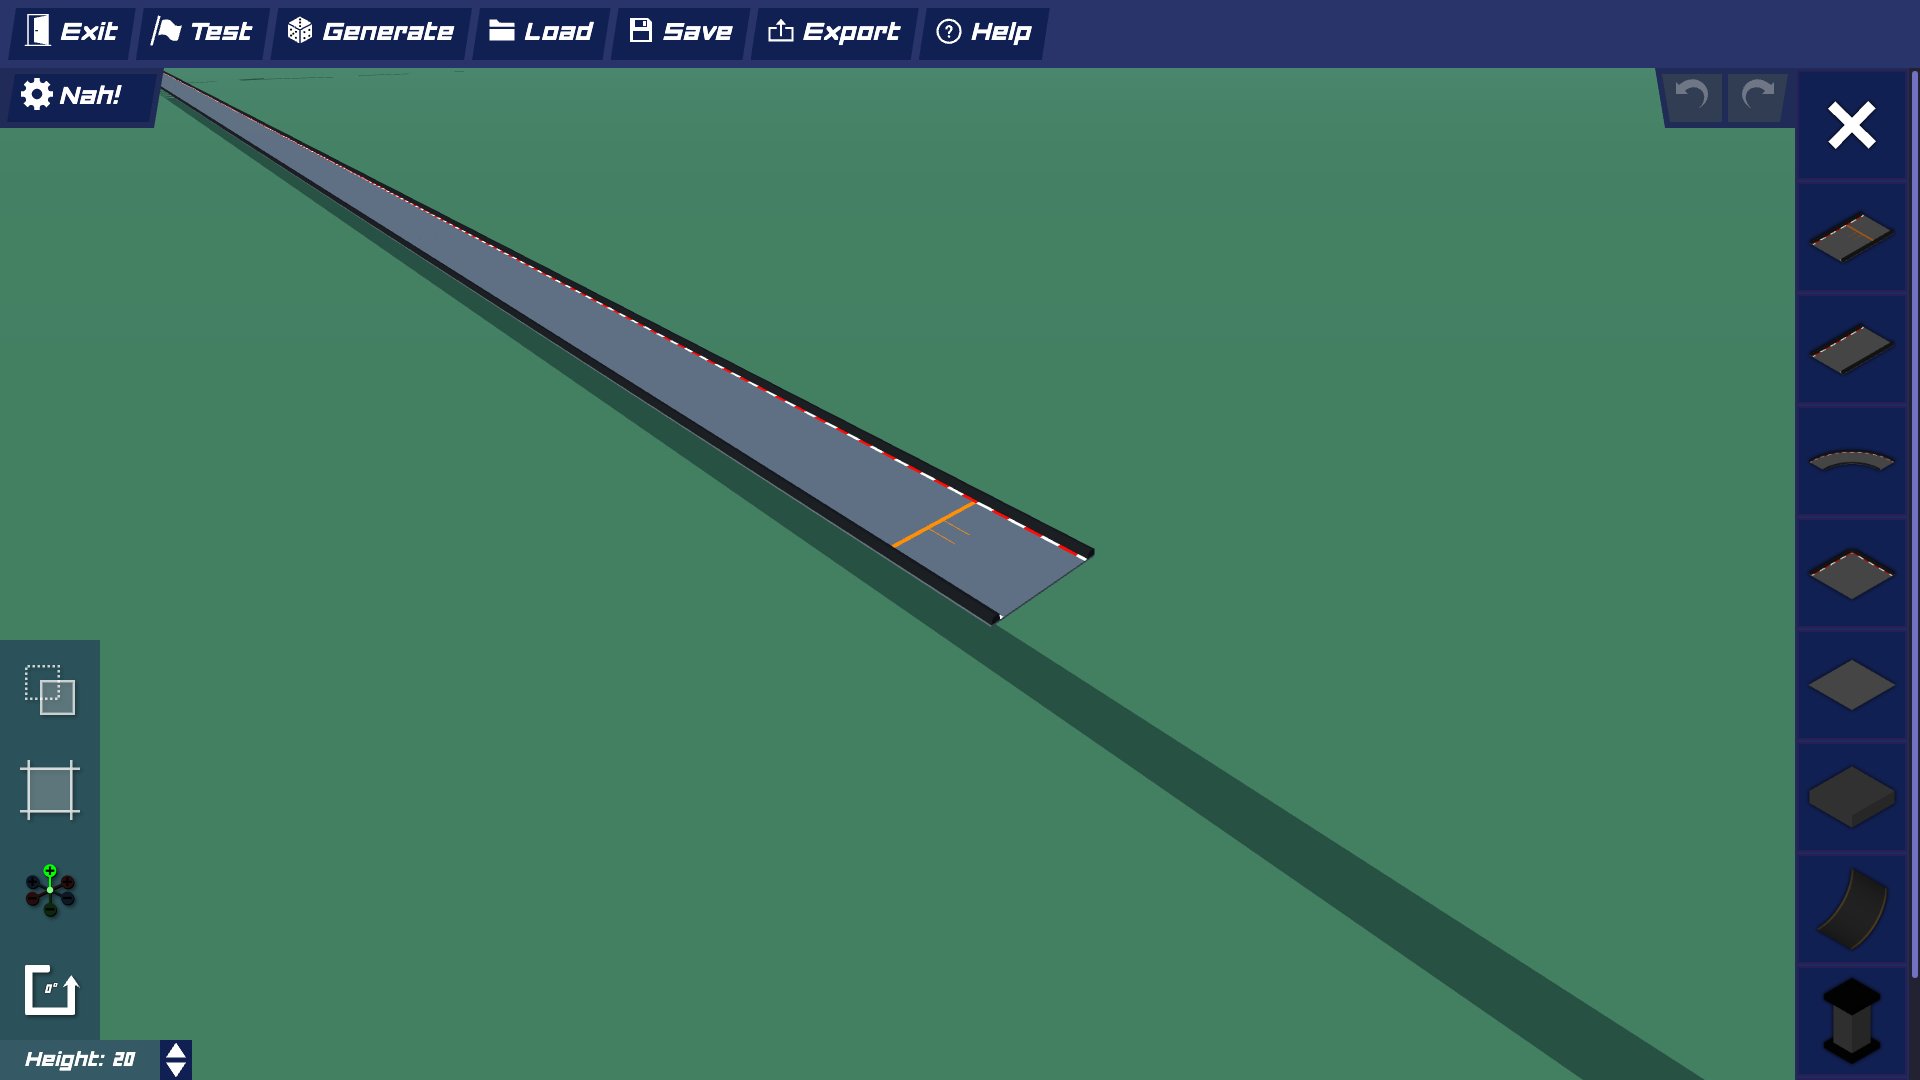Choose the straight start line track piece

click(1850, 237)
